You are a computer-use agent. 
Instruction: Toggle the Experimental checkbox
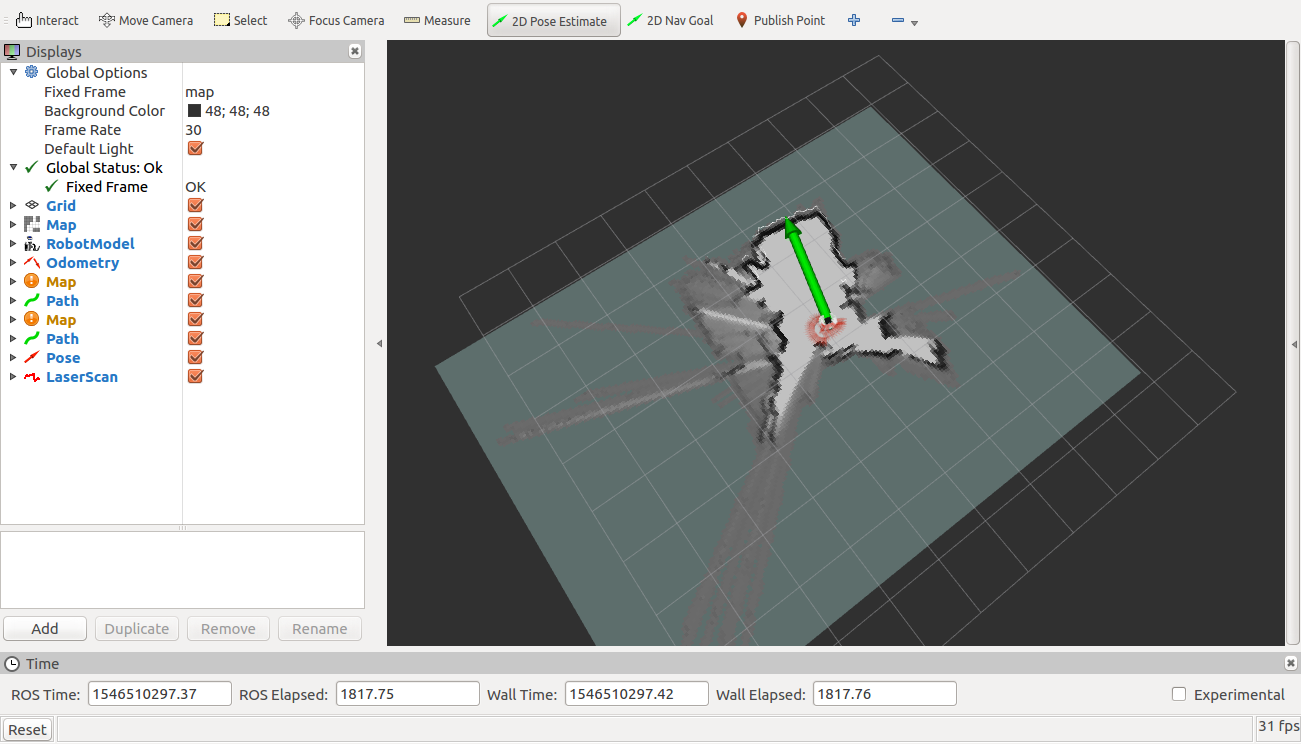point(1179,694)
